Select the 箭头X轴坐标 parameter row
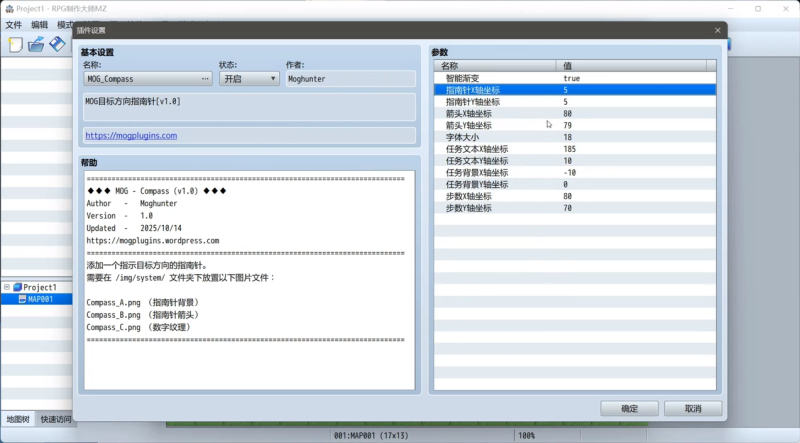The image size is (800, 443). point(575,114)
